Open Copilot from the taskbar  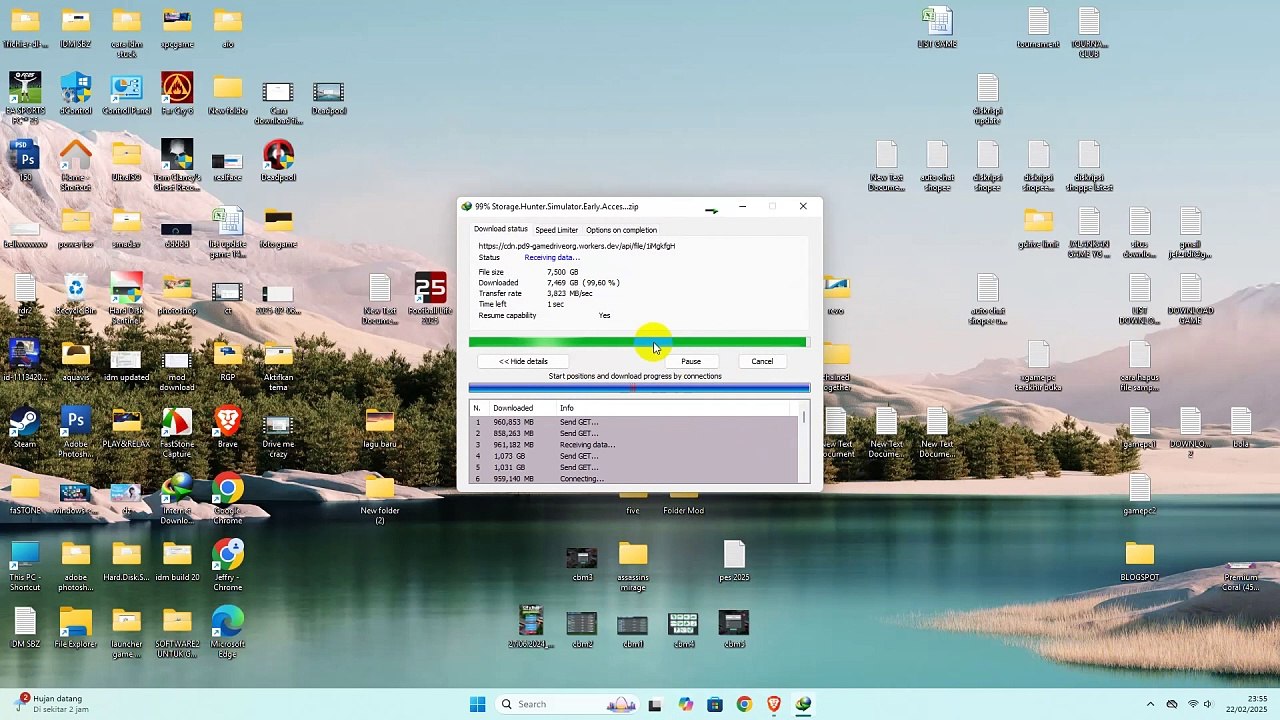click(685, 704)
